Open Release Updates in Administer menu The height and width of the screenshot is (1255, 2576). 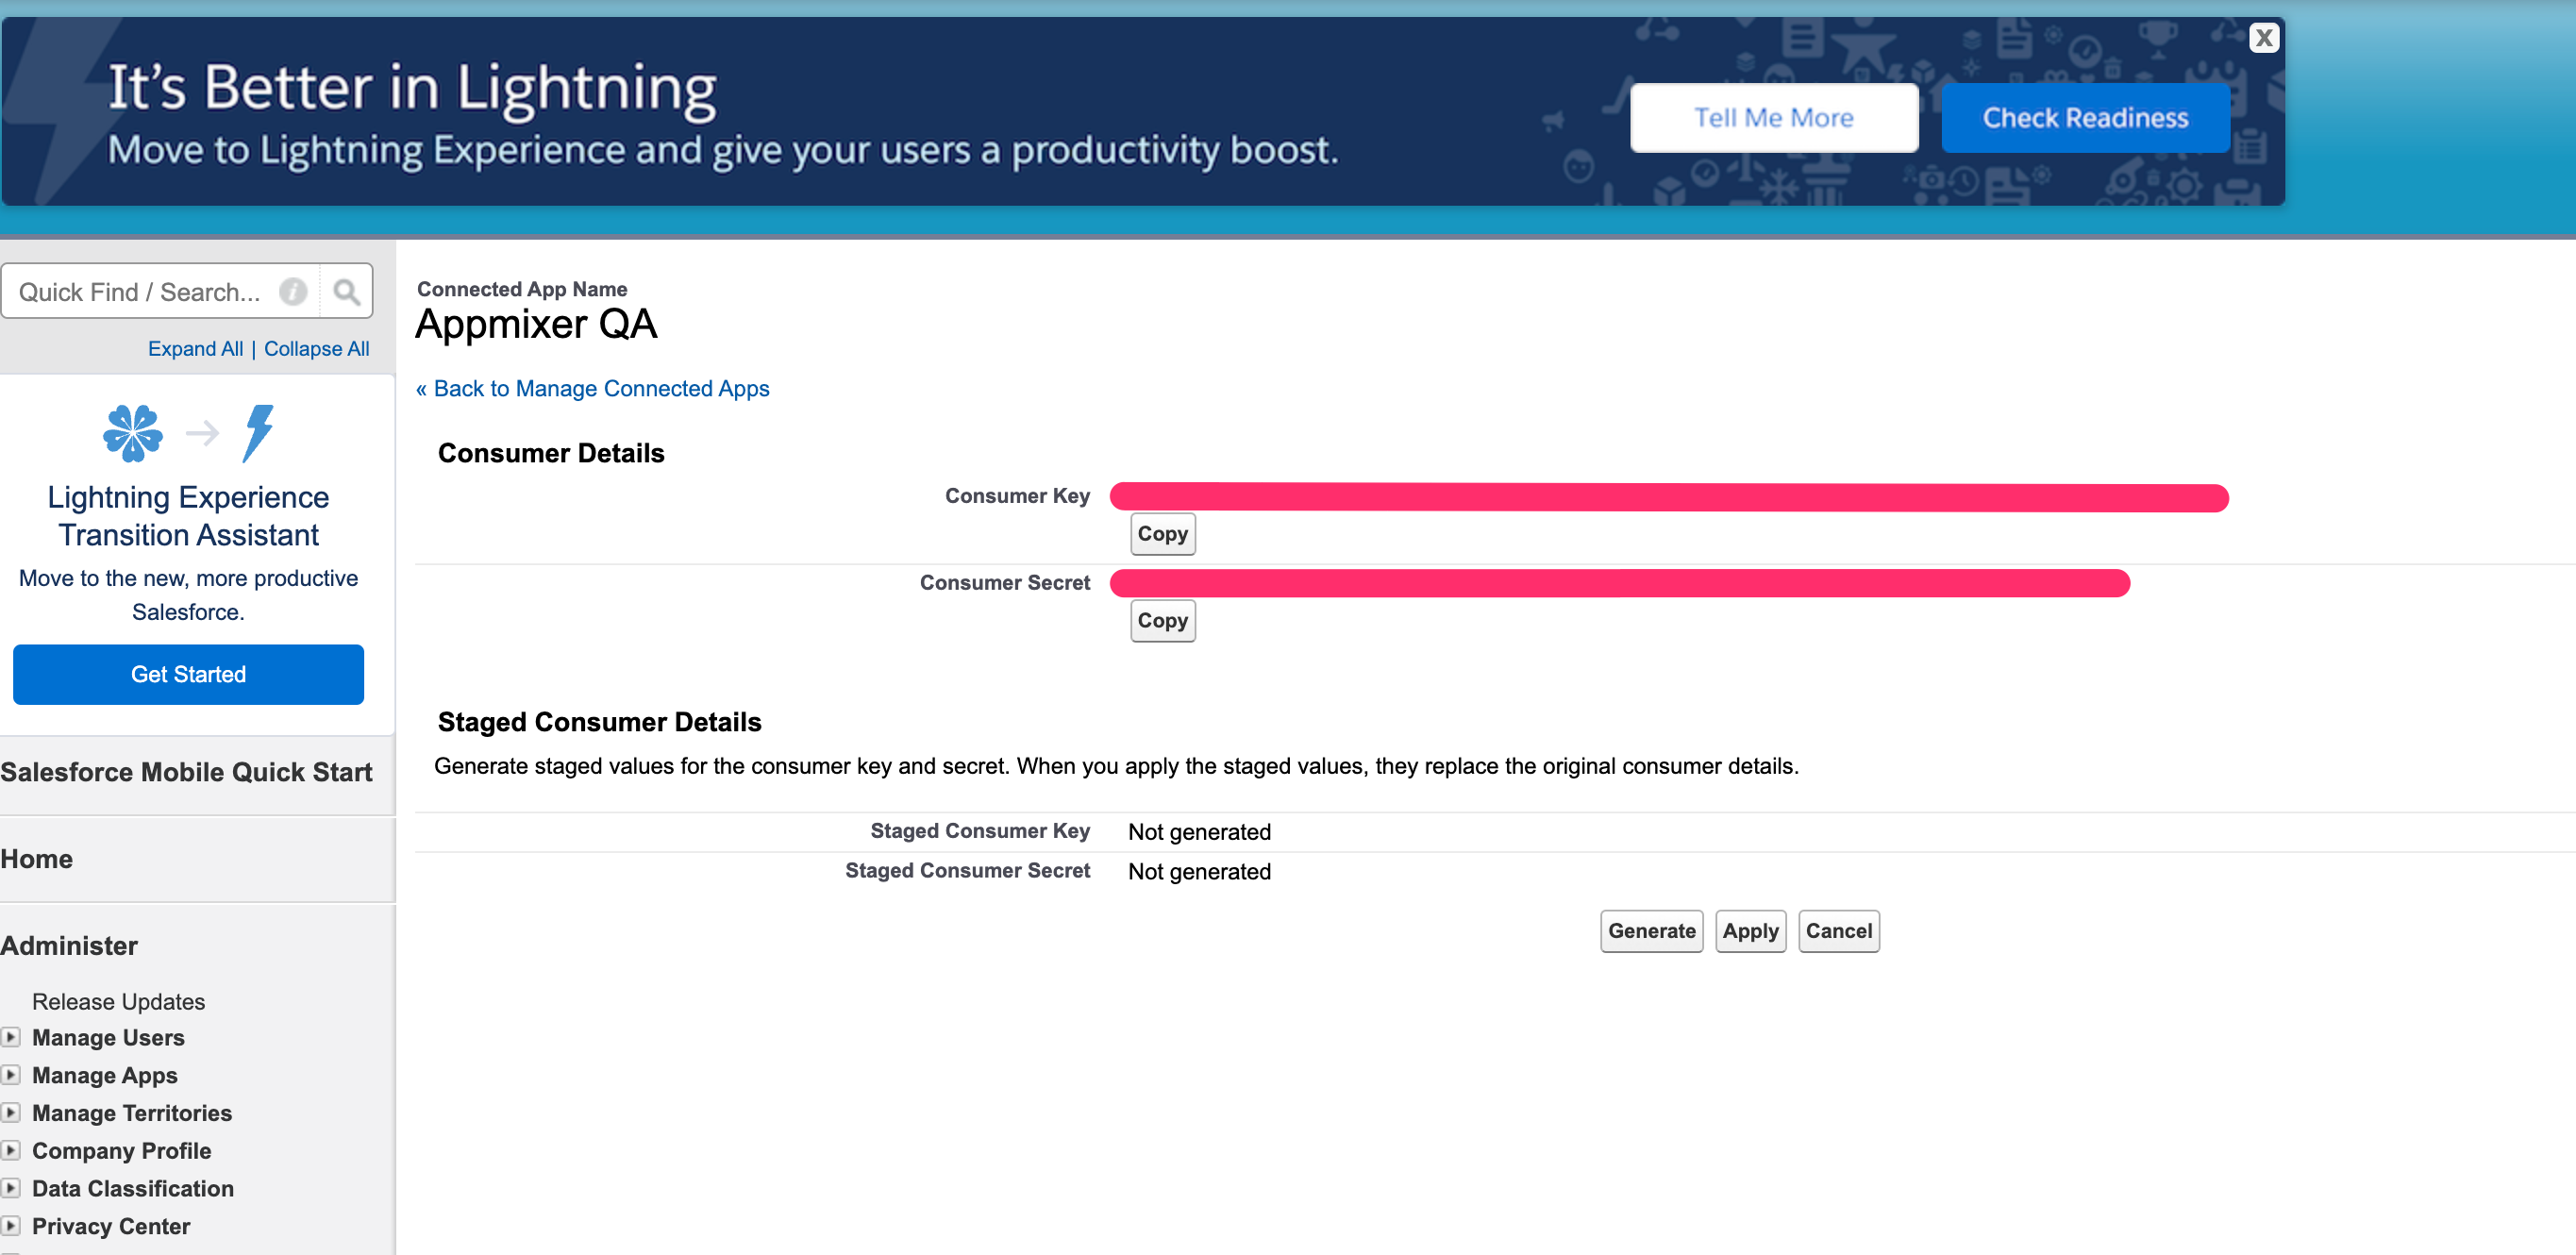pos(118,1001)
